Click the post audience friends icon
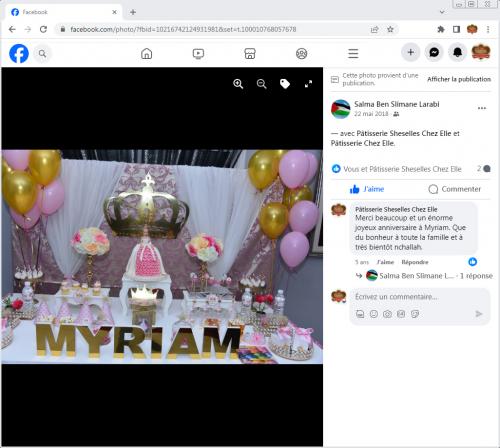The image size is (500, 448). pos(396,114)
